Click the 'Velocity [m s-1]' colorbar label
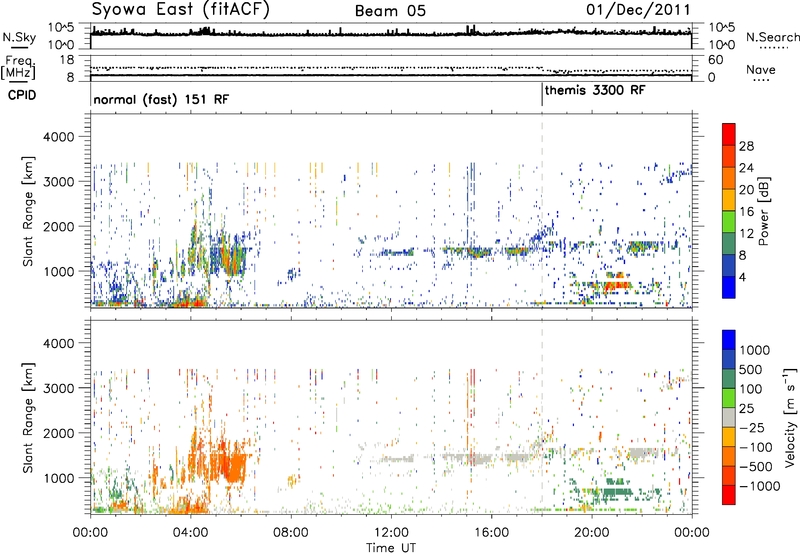The image size is (800, 554). click(790, 417)
